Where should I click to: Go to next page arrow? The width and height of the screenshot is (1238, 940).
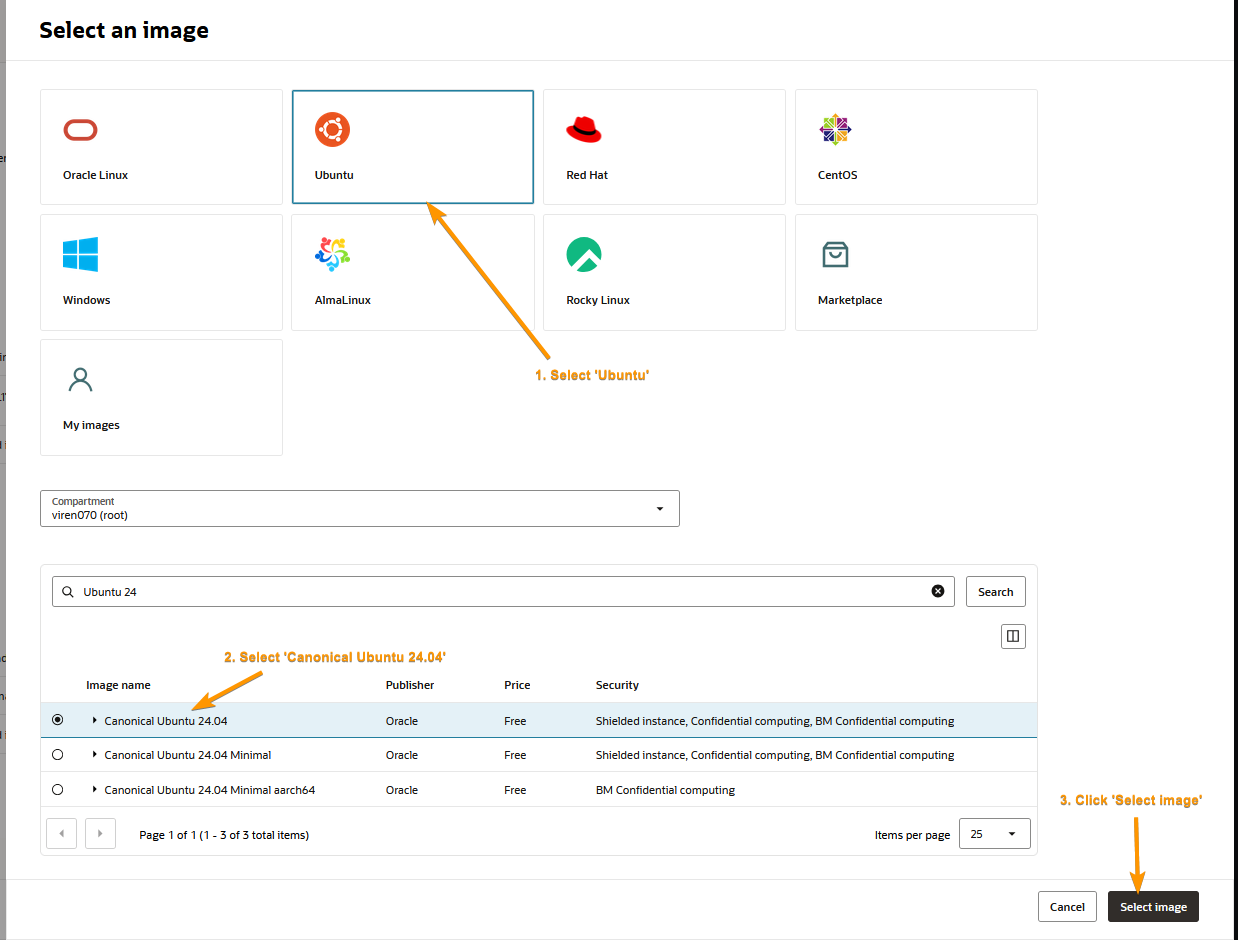point(100,833)
